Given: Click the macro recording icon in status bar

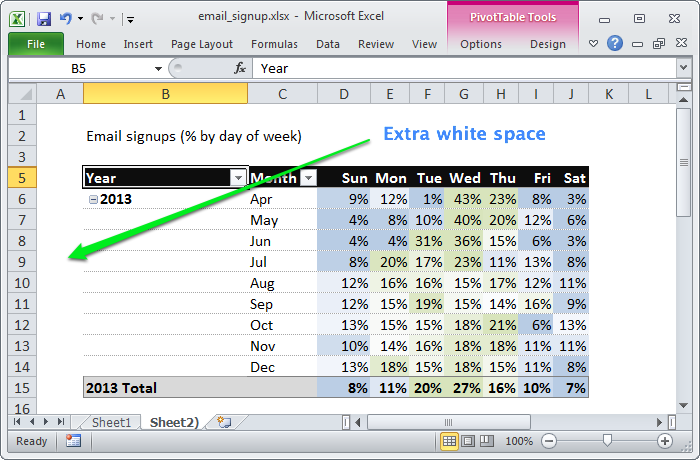Looking at the screenshot, I should pos(73,441).
